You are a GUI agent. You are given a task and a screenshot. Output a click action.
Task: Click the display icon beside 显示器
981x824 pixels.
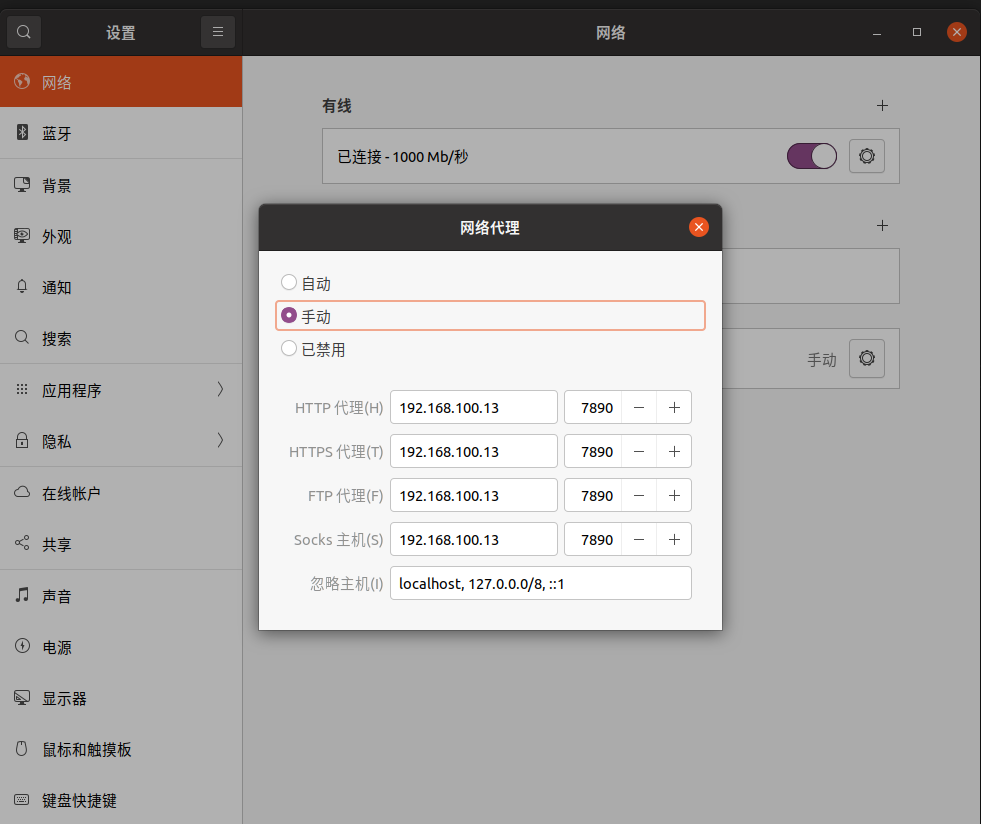point(22,698)
